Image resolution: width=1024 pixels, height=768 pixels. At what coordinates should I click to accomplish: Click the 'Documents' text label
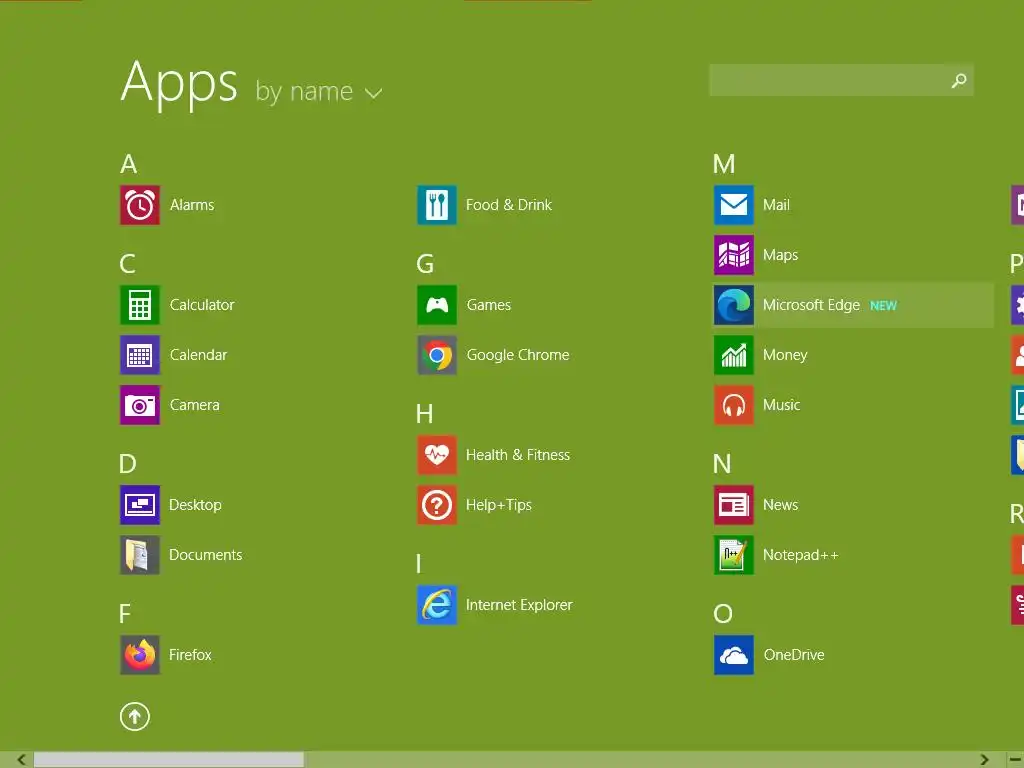point(206,555)
